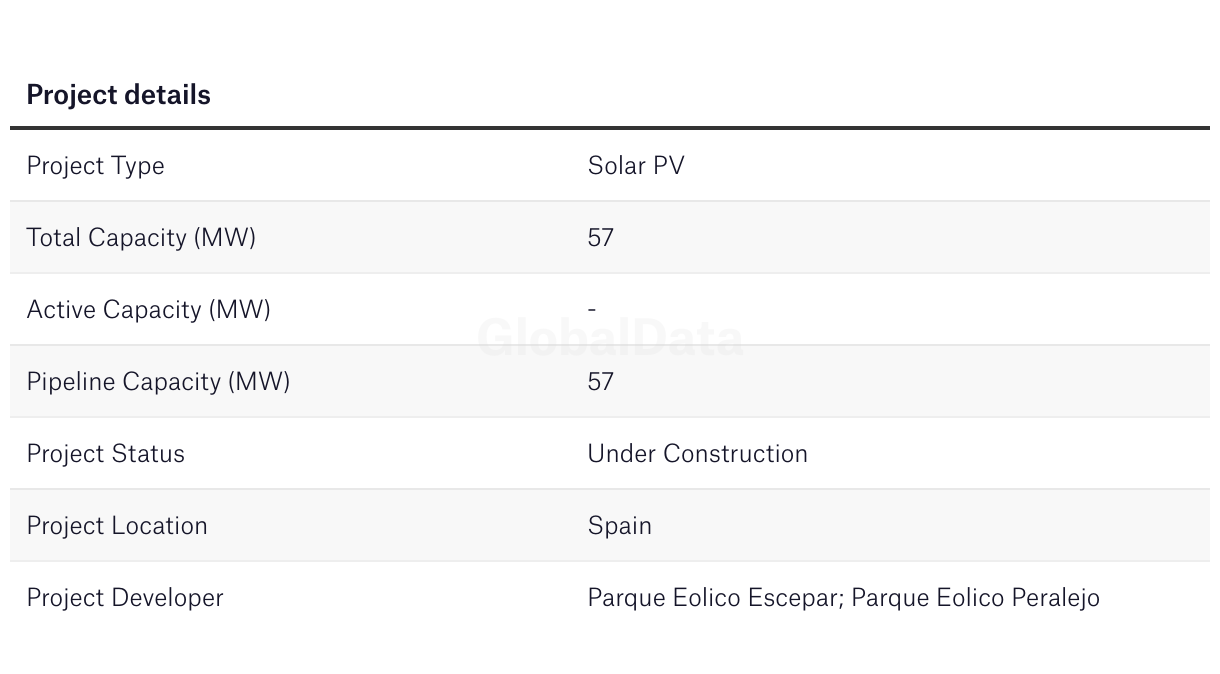Click the dash value for Active Capacity
Viewport: 1220px width, 674px height.
coord(592,310)
